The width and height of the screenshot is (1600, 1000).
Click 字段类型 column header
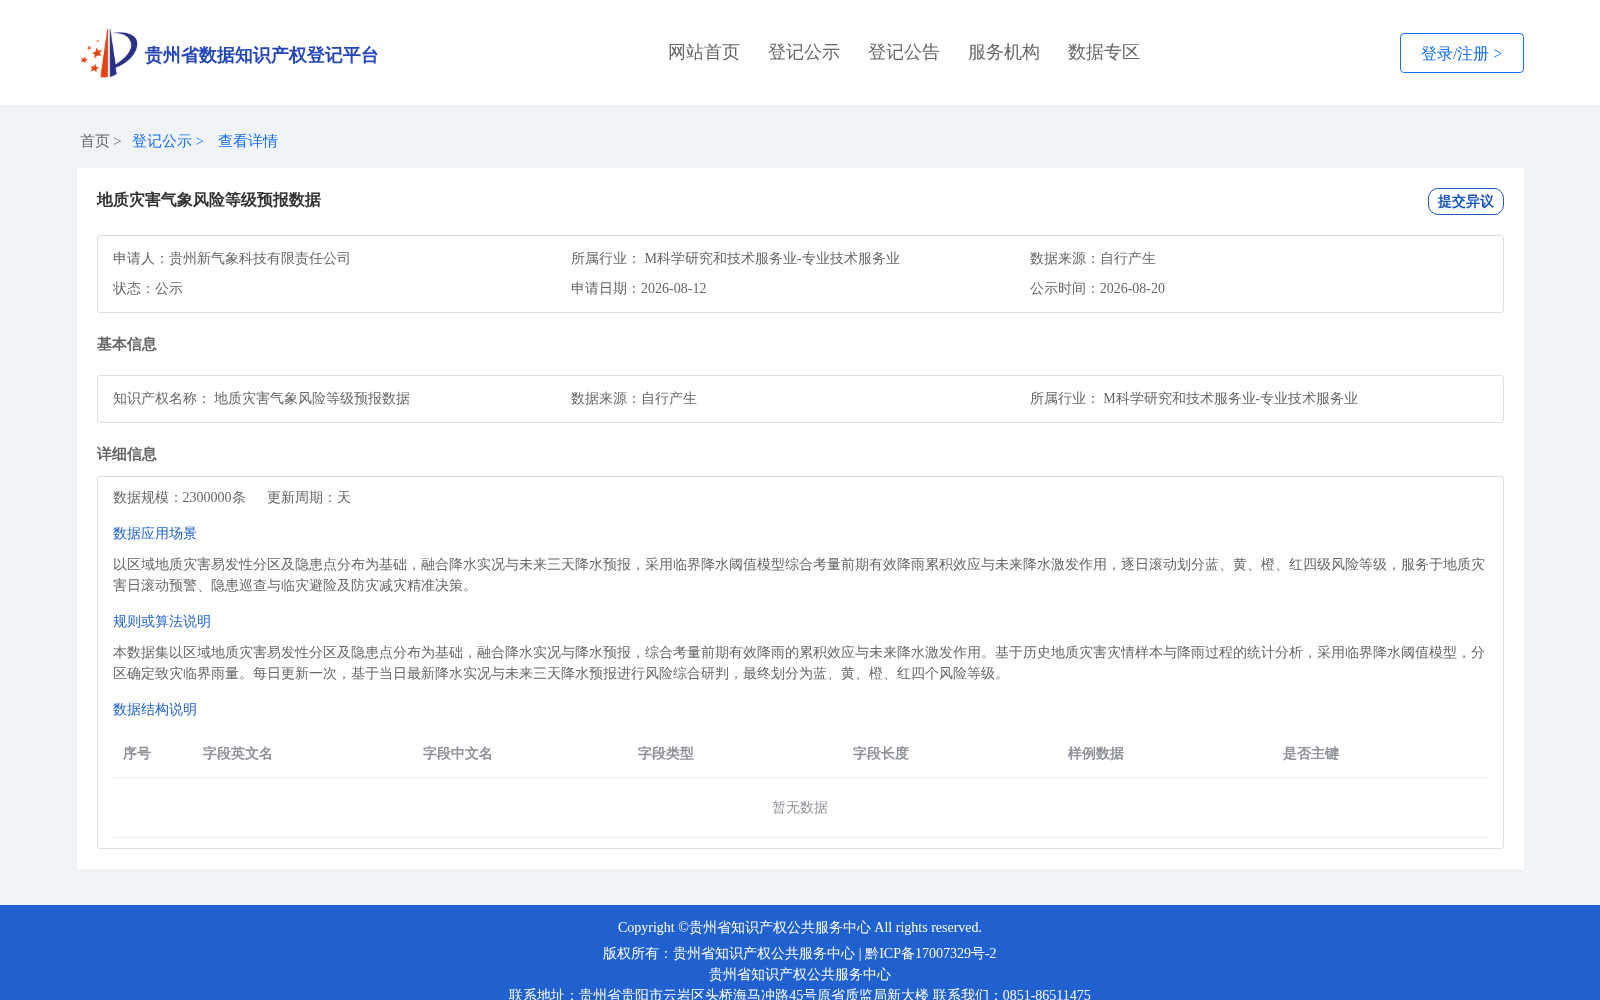pyautogui.click(x=666, y=753)
